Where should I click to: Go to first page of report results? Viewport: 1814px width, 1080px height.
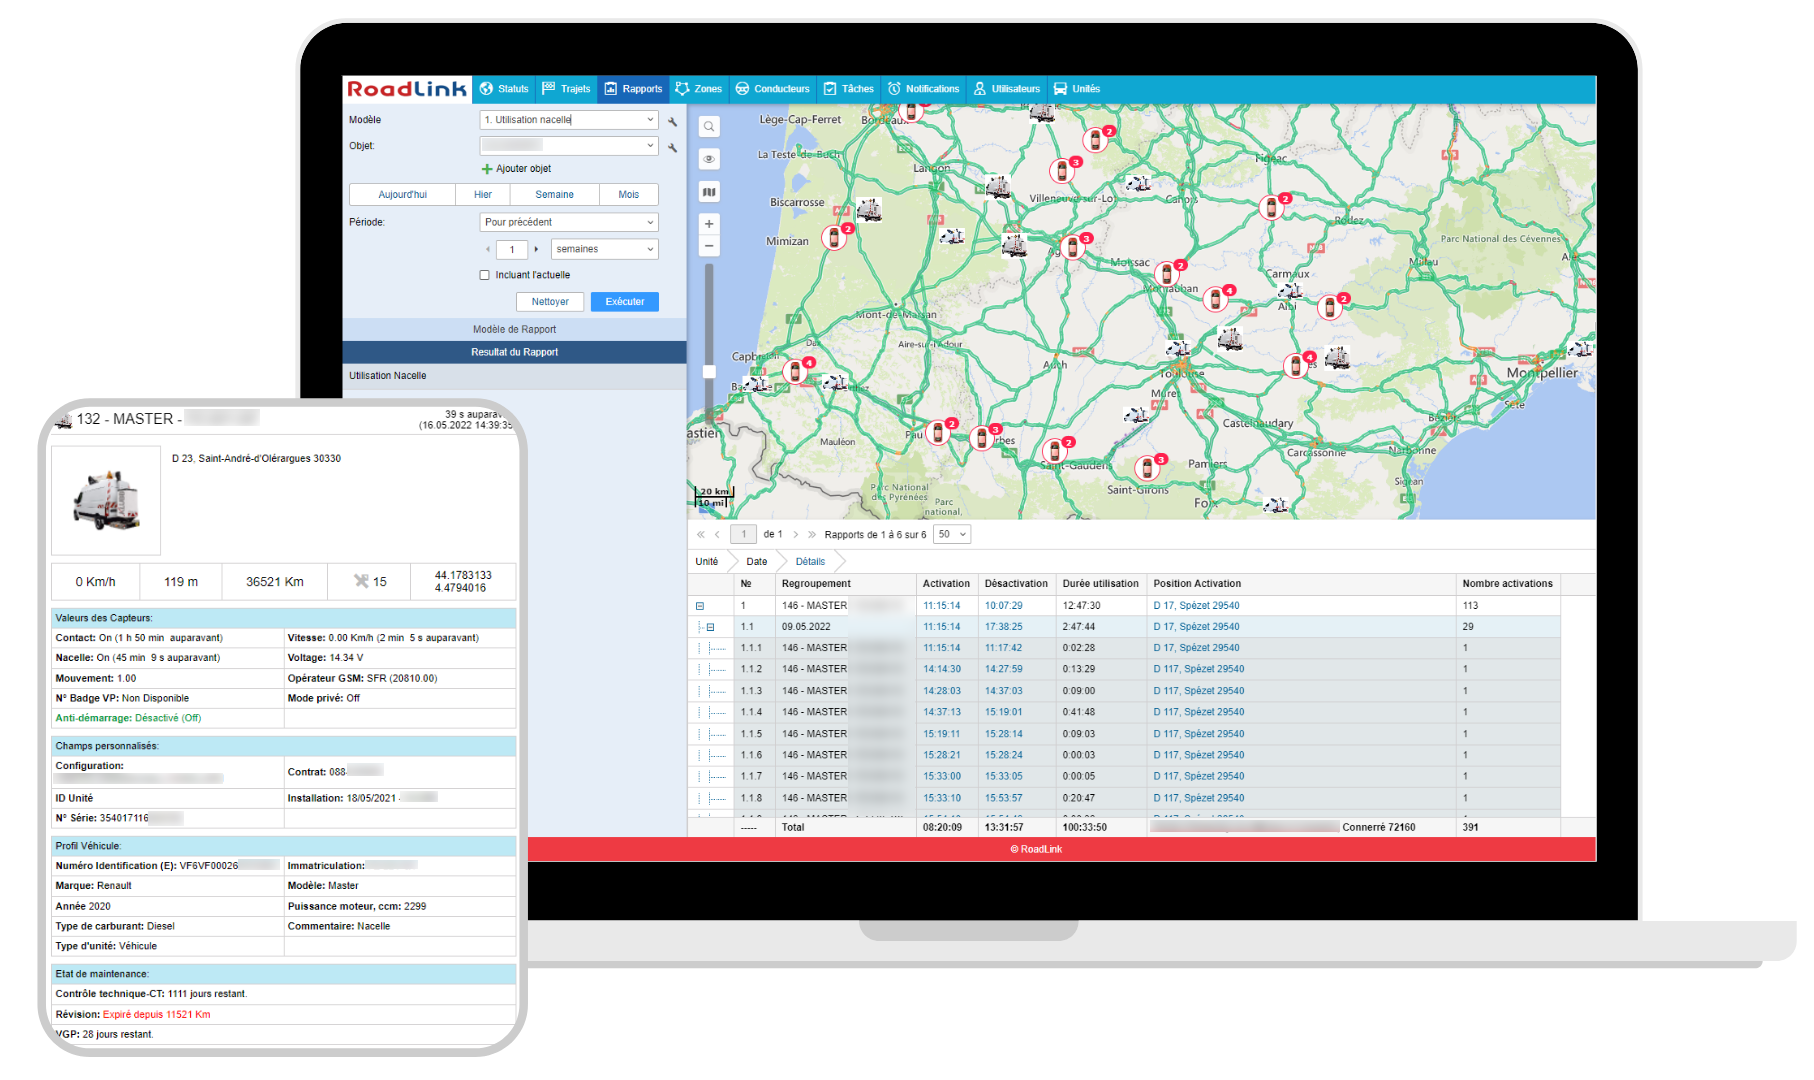pyautogui.click(x=700, y=534)
